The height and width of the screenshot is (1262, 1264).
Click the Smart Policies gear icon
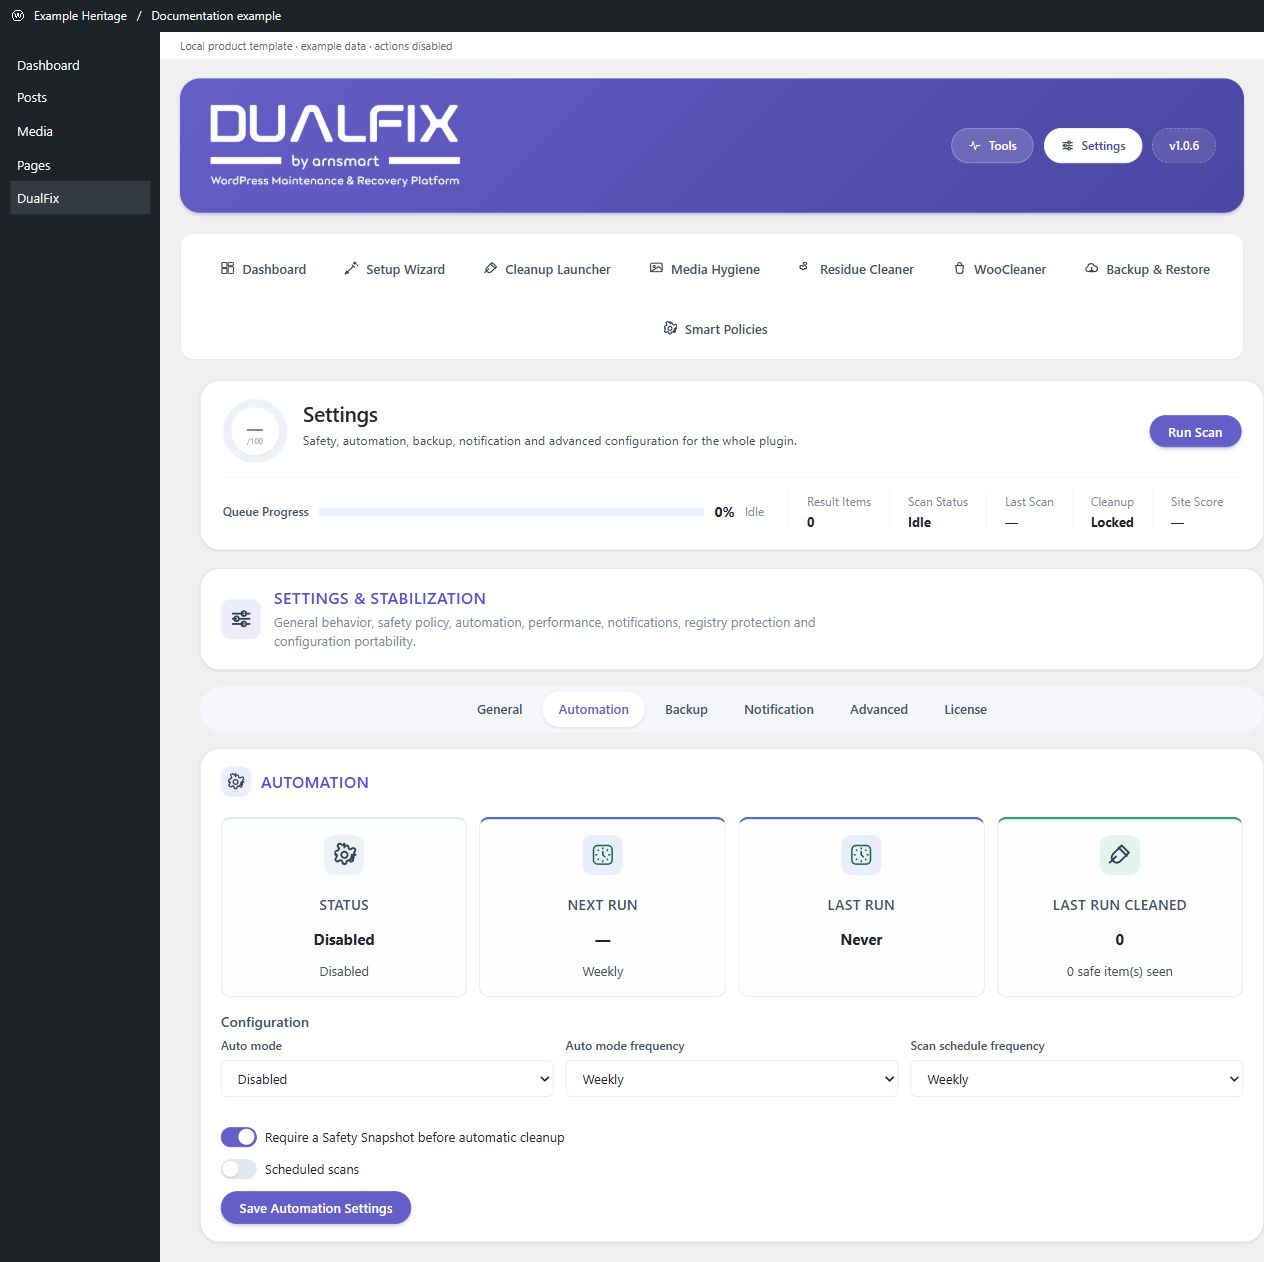pyautogui.click(x=670, y=328)
